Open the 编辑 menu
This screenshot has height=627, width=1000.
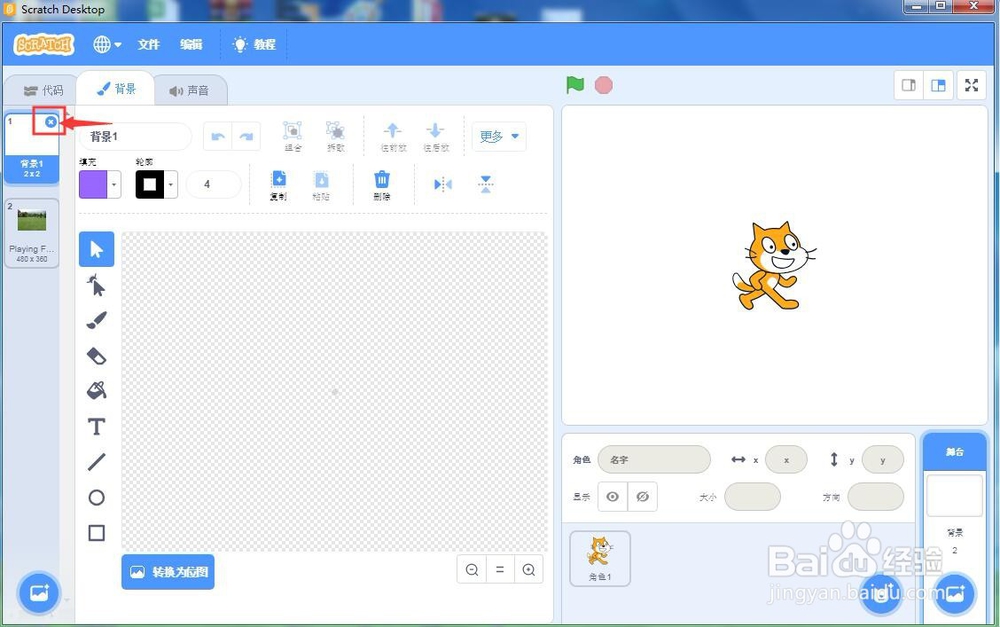click(x=191, y=44)
